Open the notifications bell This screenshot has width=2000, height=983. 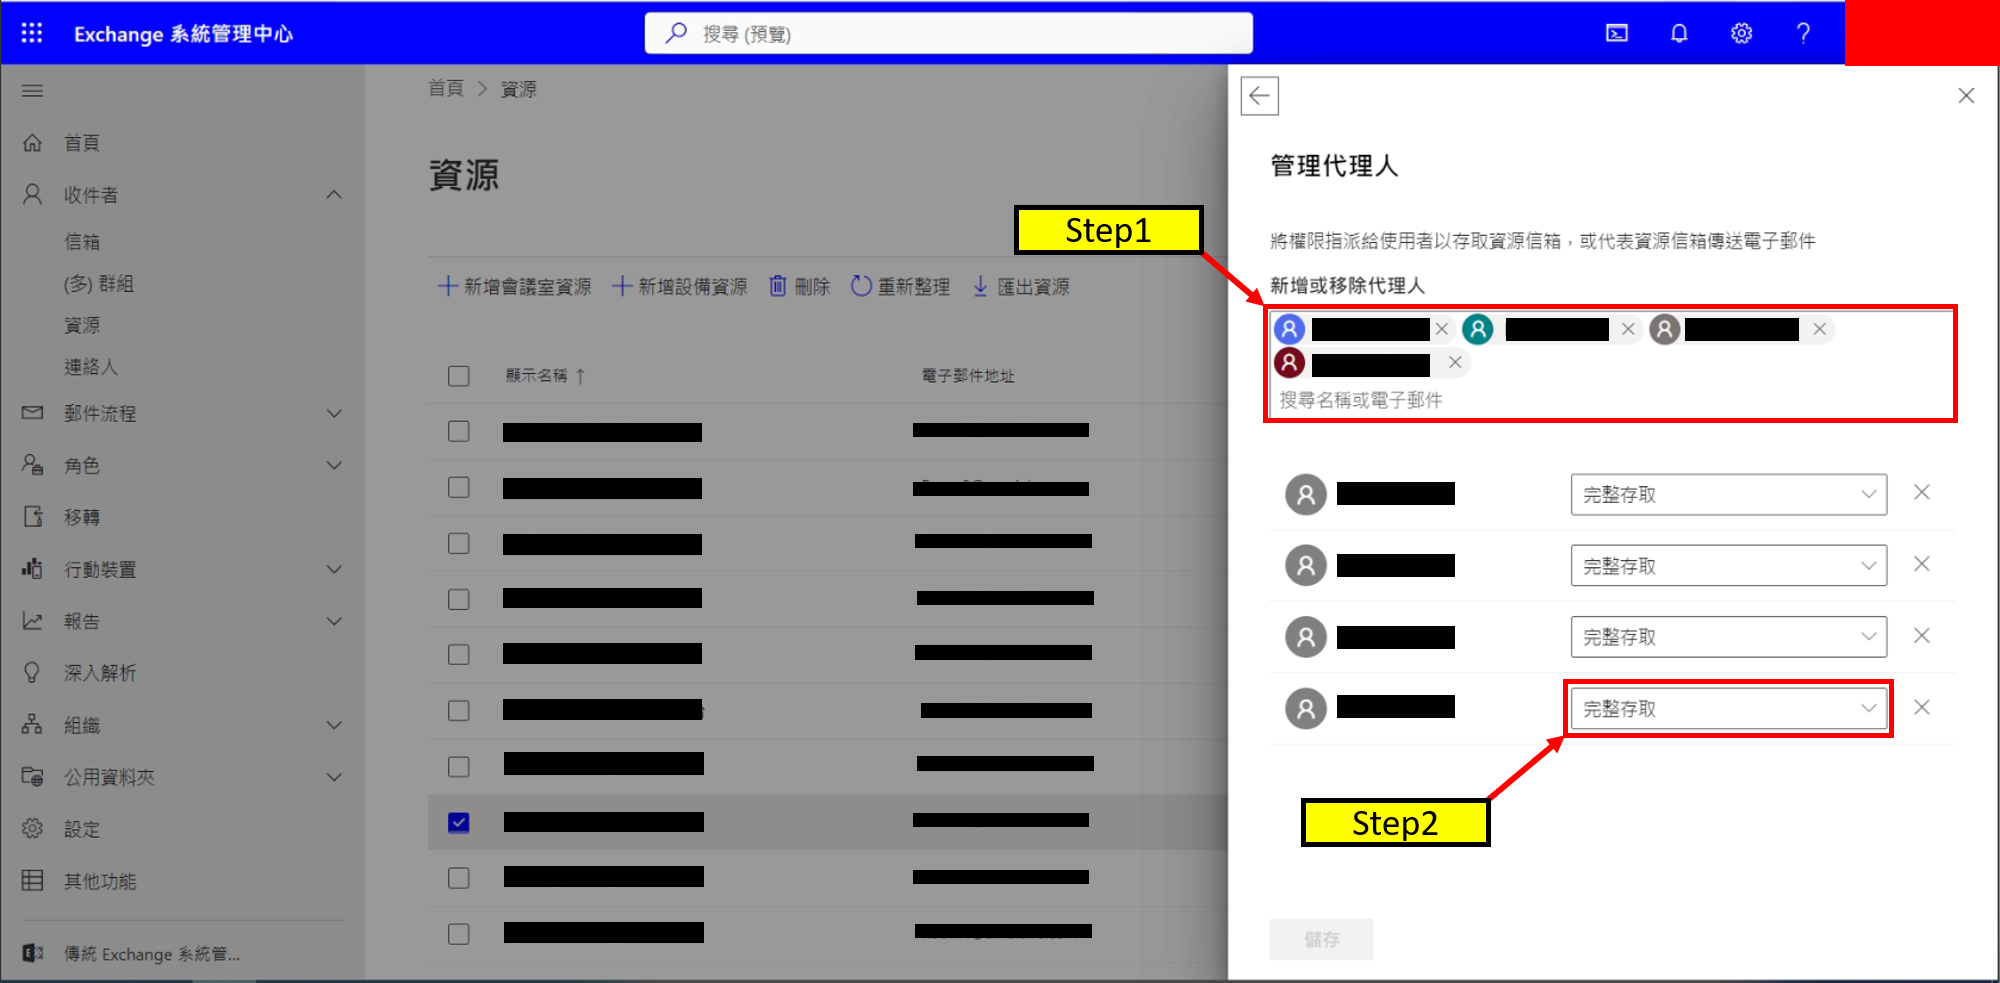1679,33
